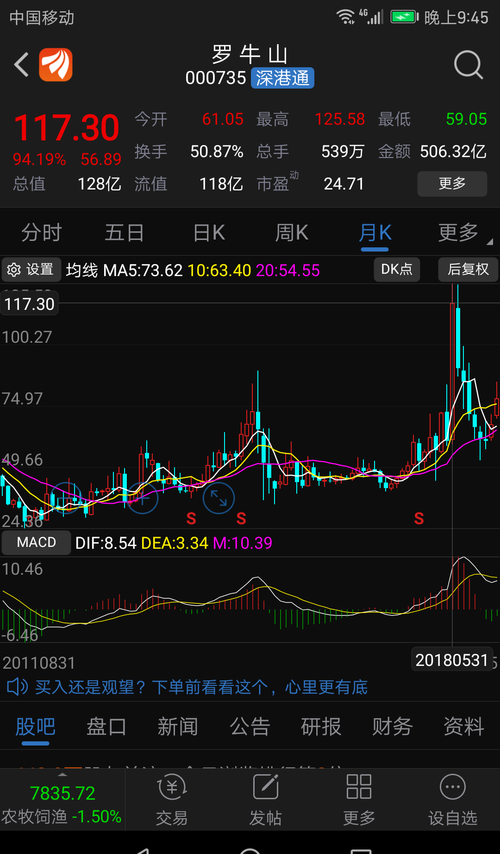Tap the 最低 59.05 value
Viewport: 500px width, 854px height.
point(466,119)
